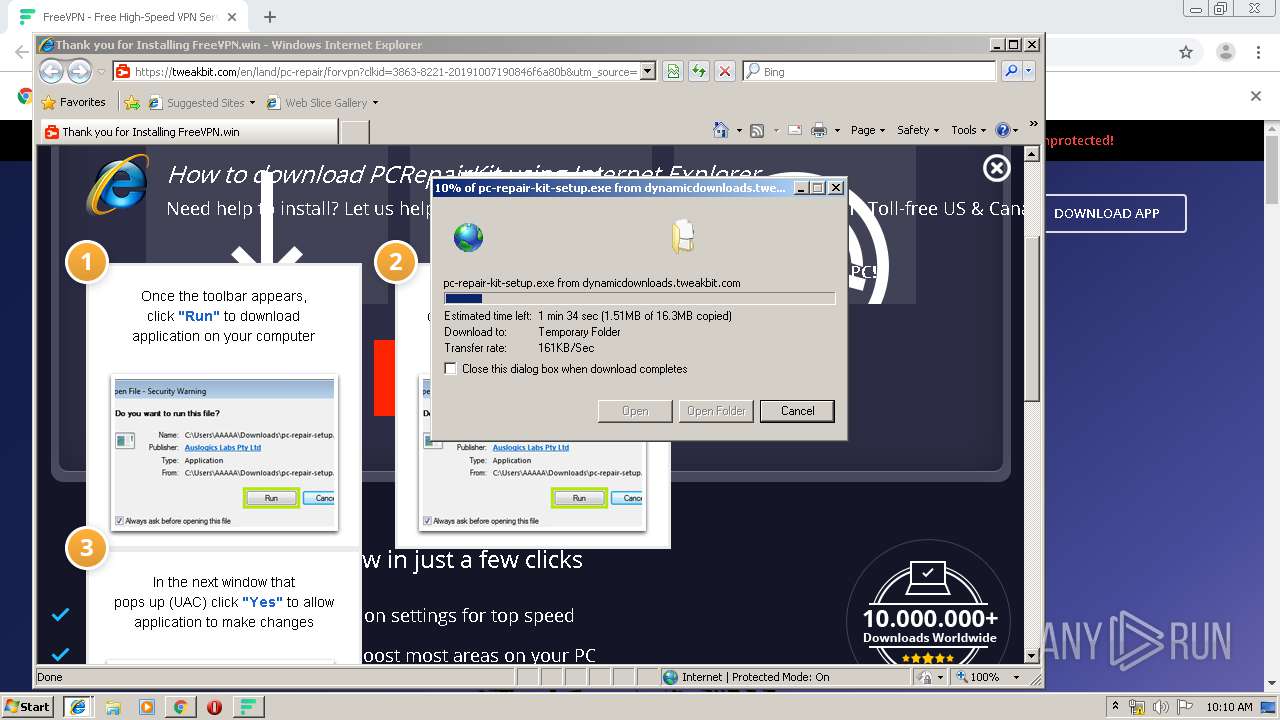Click the tweakbit.com address bar URL
The image size is (1280, 720).
click(385, 71)
